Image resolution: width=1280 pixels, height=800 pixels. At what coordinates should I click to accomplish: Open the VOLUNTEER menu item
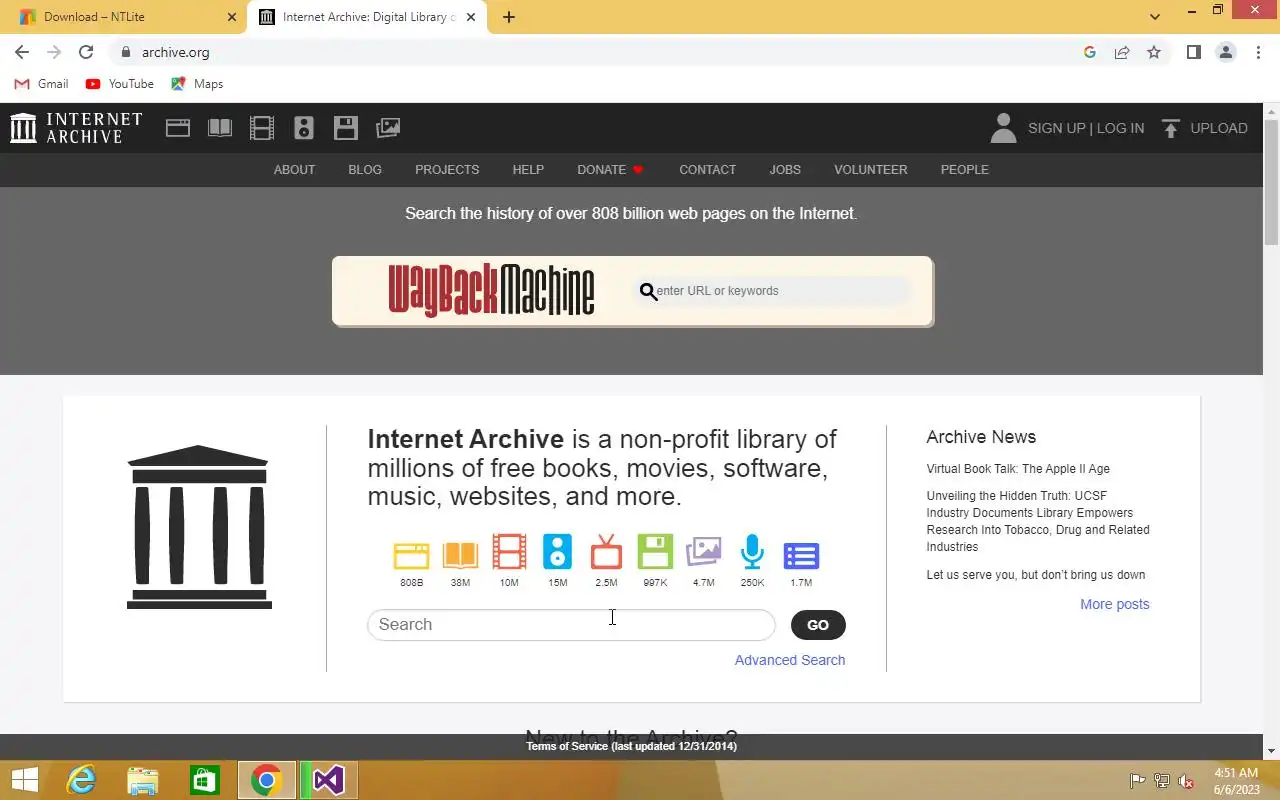tap(871, 170)
